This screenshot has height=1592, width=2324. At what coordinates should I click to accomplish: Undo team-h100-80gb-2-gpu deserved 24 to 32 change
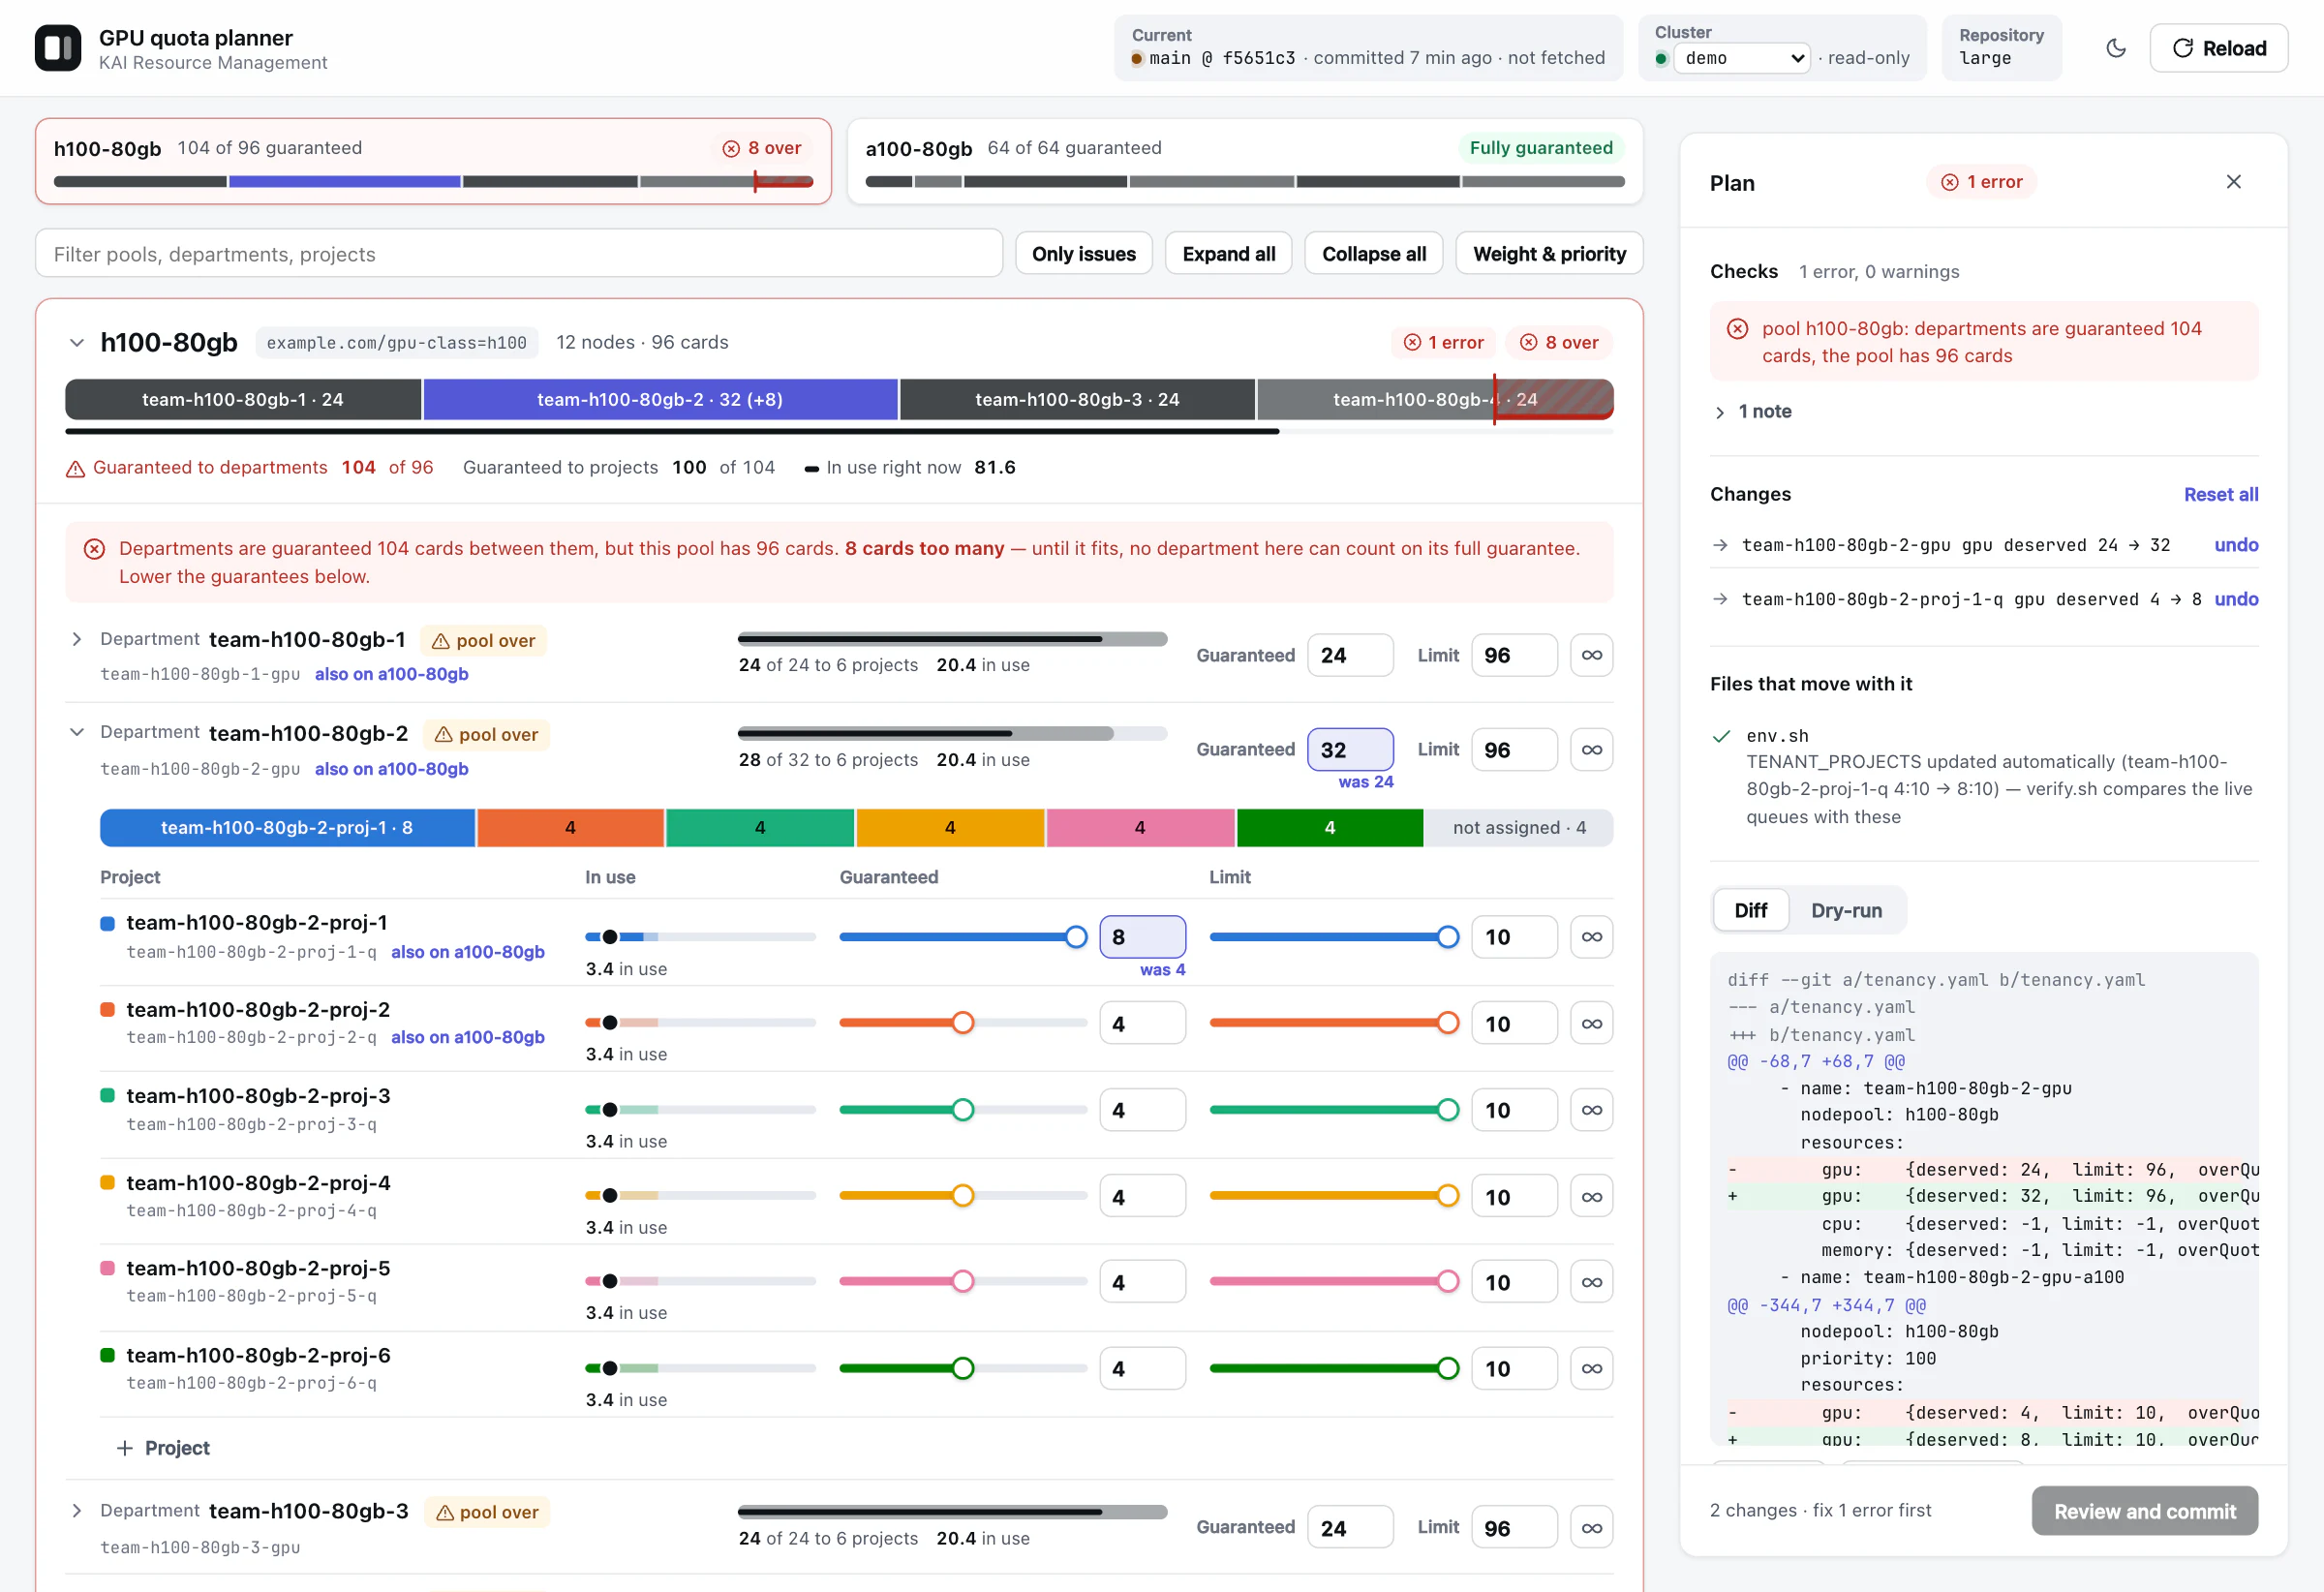[2236, 545]
